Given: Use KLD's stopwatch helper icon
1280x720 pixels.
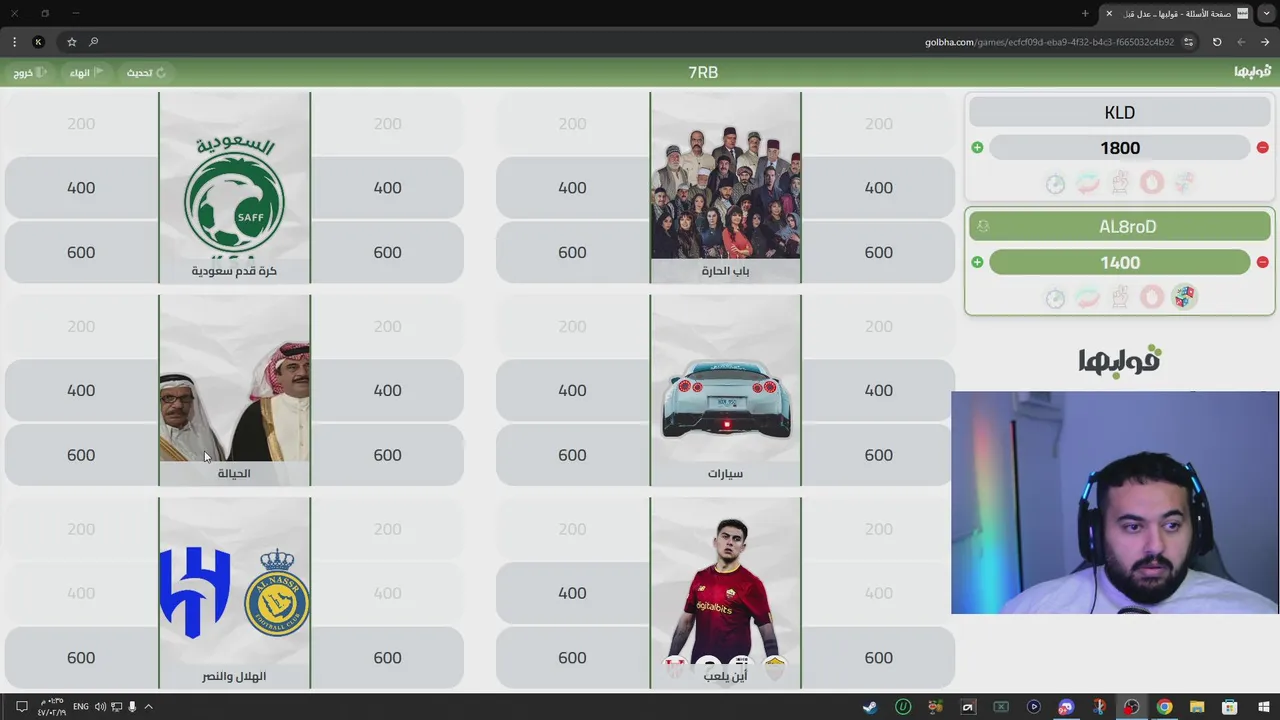Looking at the screenshot, I should pyautogui.click(x=1055, y=183).
